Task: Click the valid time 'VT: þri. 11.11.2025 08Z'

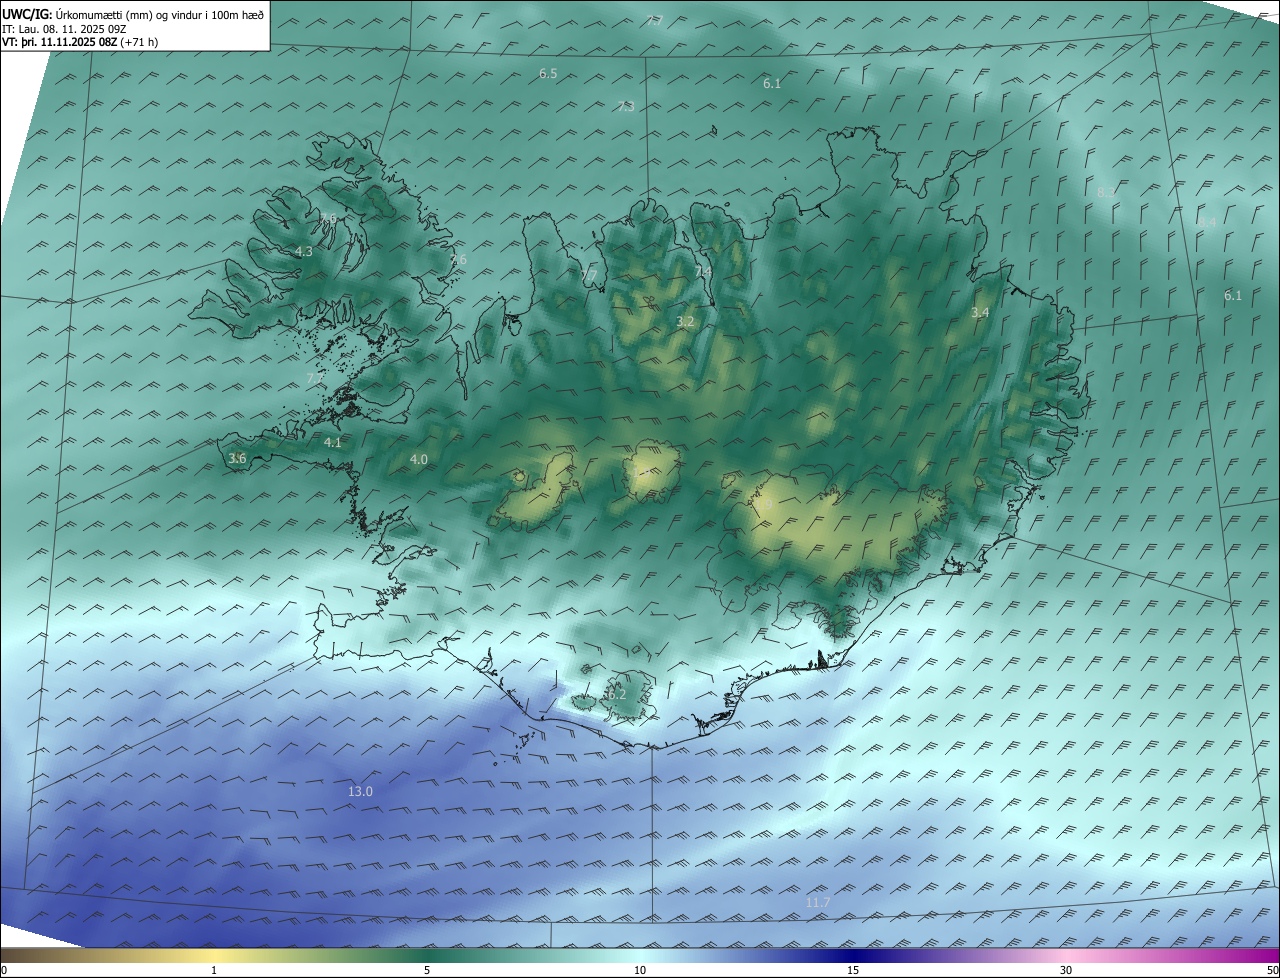Action: point(60,42)
